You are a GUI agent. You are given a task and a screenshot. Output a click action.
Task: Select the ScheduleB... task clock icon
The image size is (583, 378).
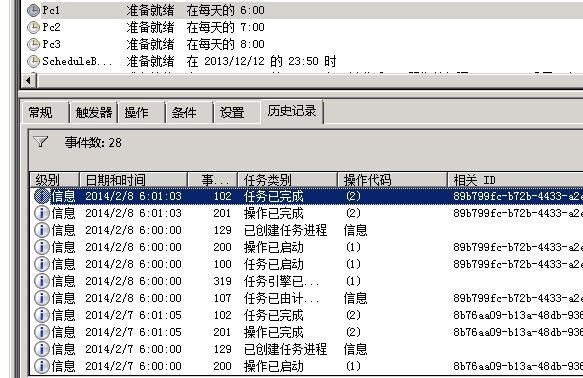click(33, 61)
